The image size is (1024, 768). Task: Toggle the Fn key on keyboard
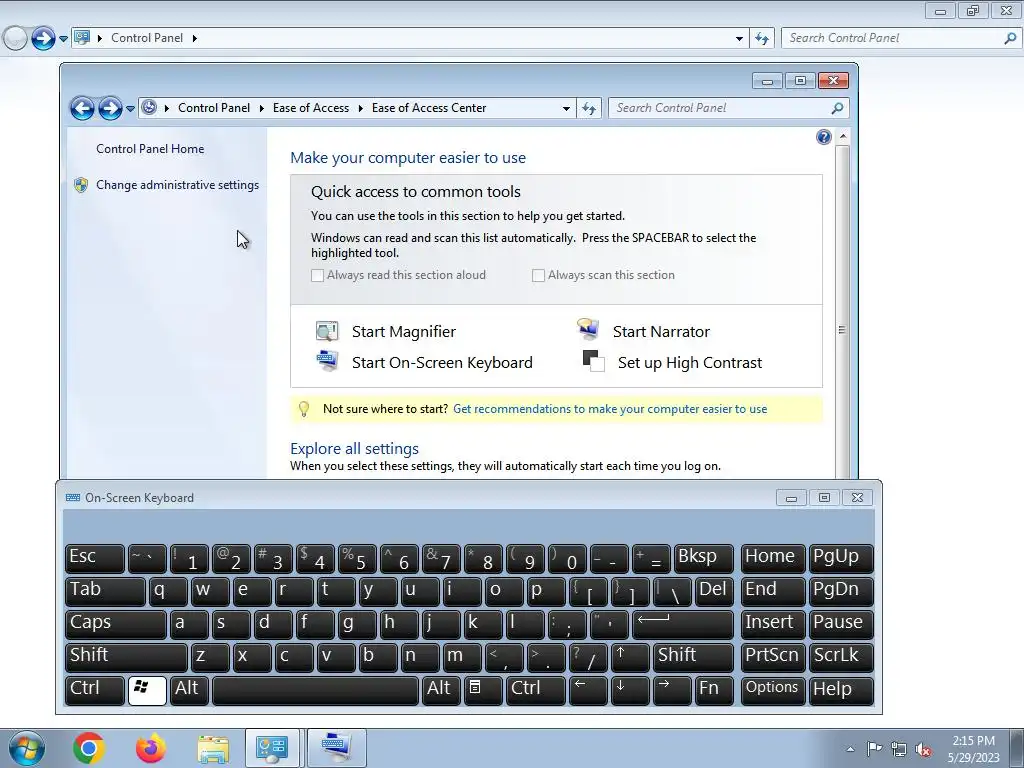tap(714, 690)
